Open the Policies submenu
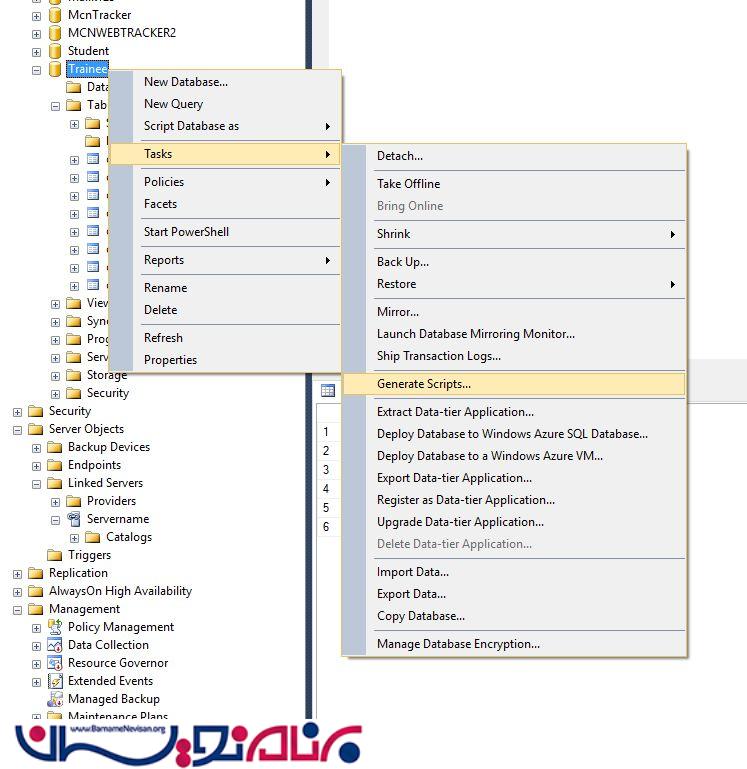The height and width of the screenshot is (769, 747). (225, 182)
